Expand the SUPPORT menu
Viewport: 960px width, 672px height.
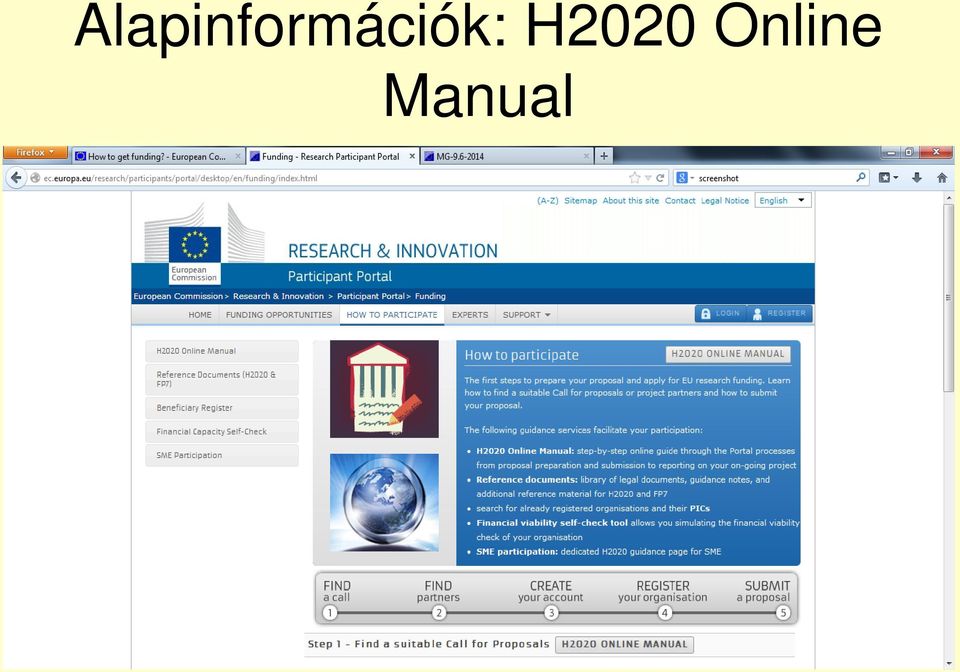click(526, 315)
